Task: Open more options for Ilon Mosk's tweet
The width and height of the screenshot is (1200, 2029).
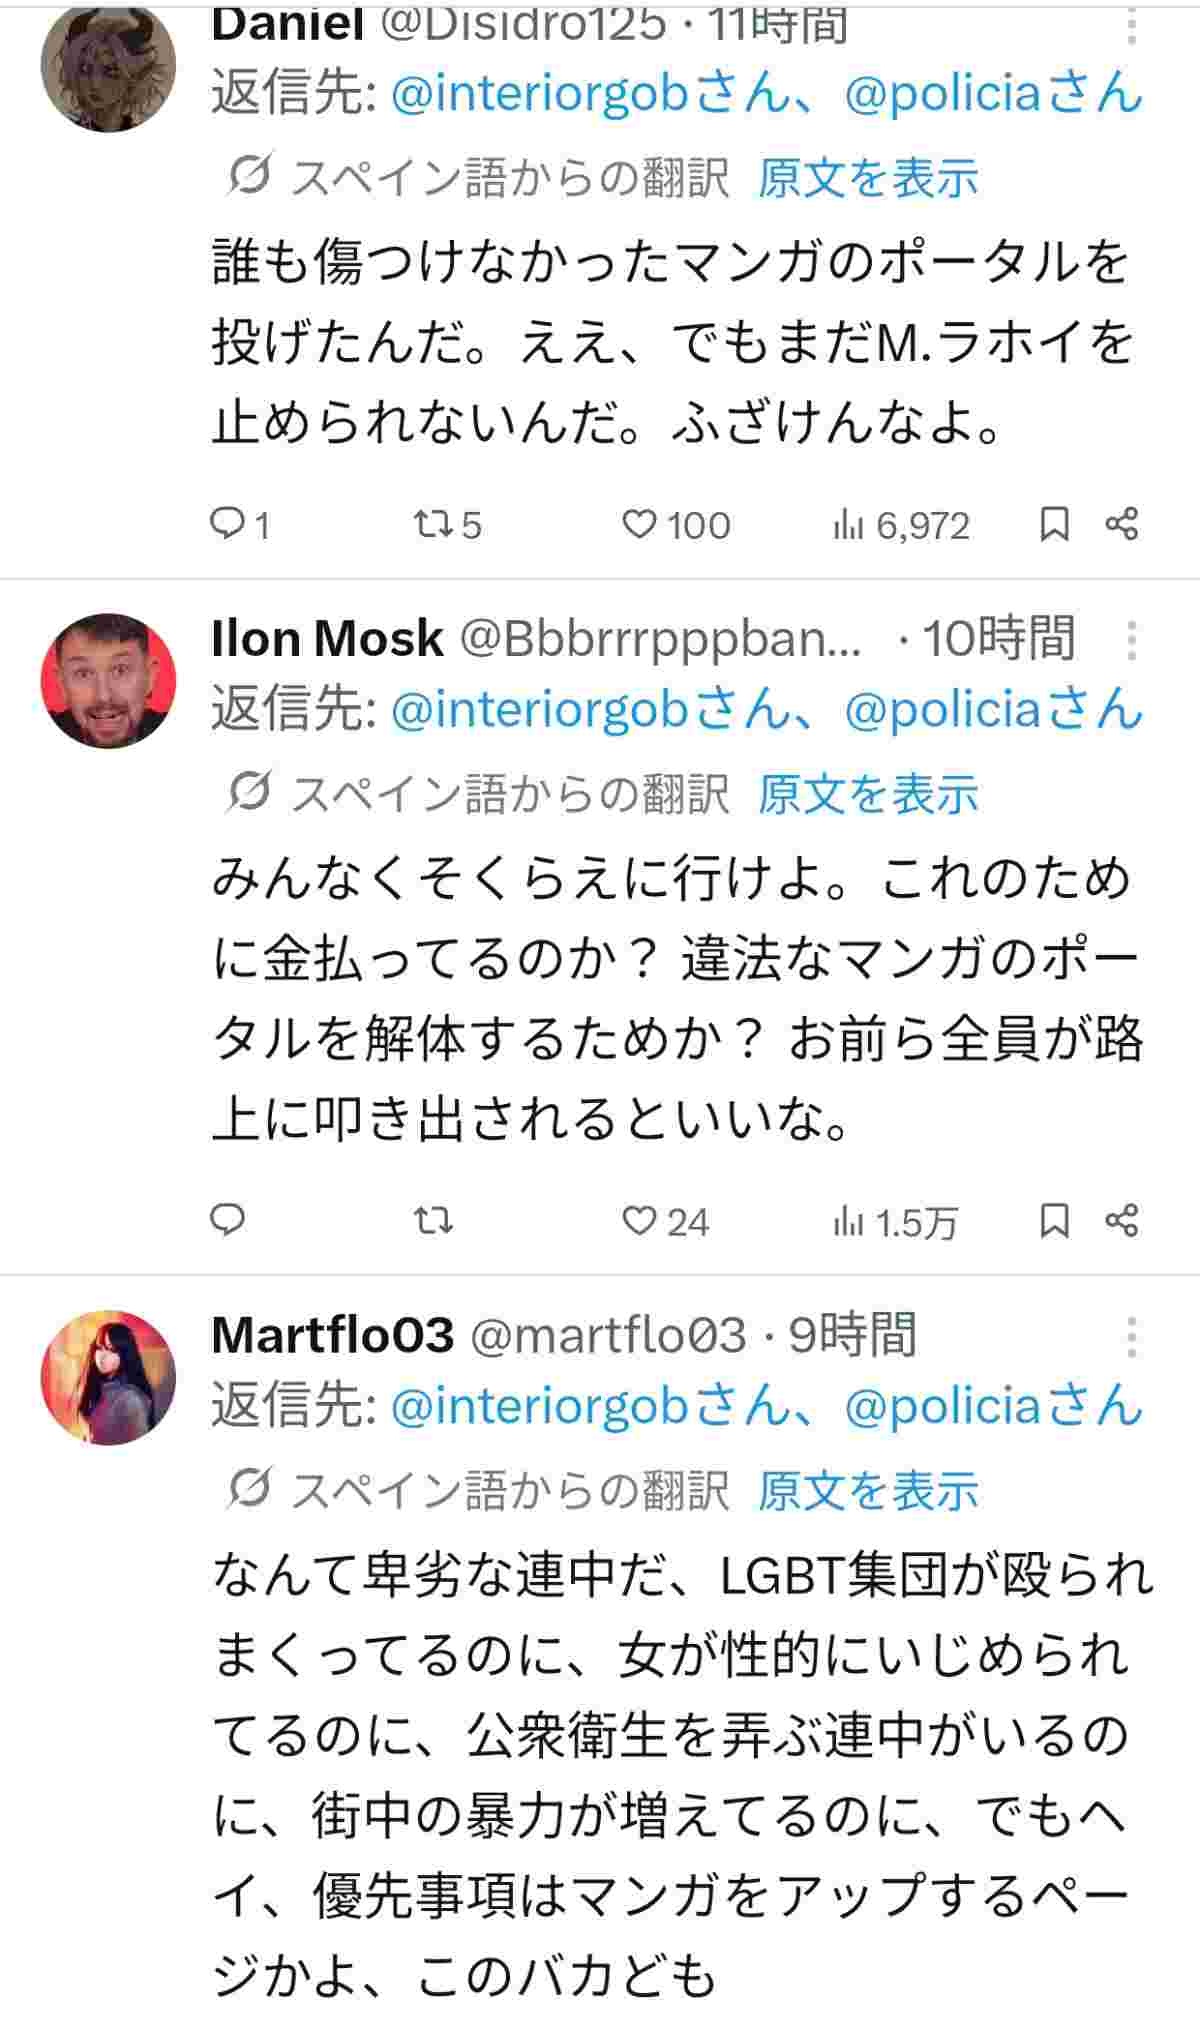Action: coord(1131,640)
